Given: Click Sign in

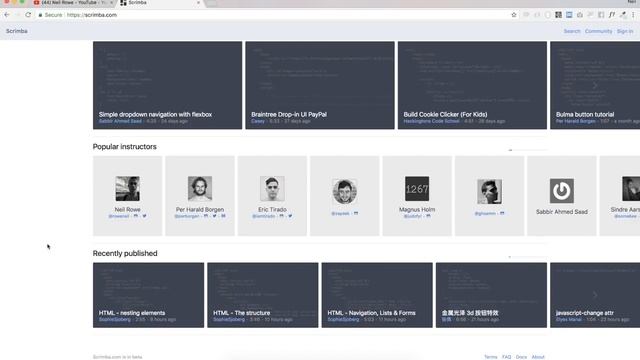Looking at the screenshot, I should [x=625, y=31].
